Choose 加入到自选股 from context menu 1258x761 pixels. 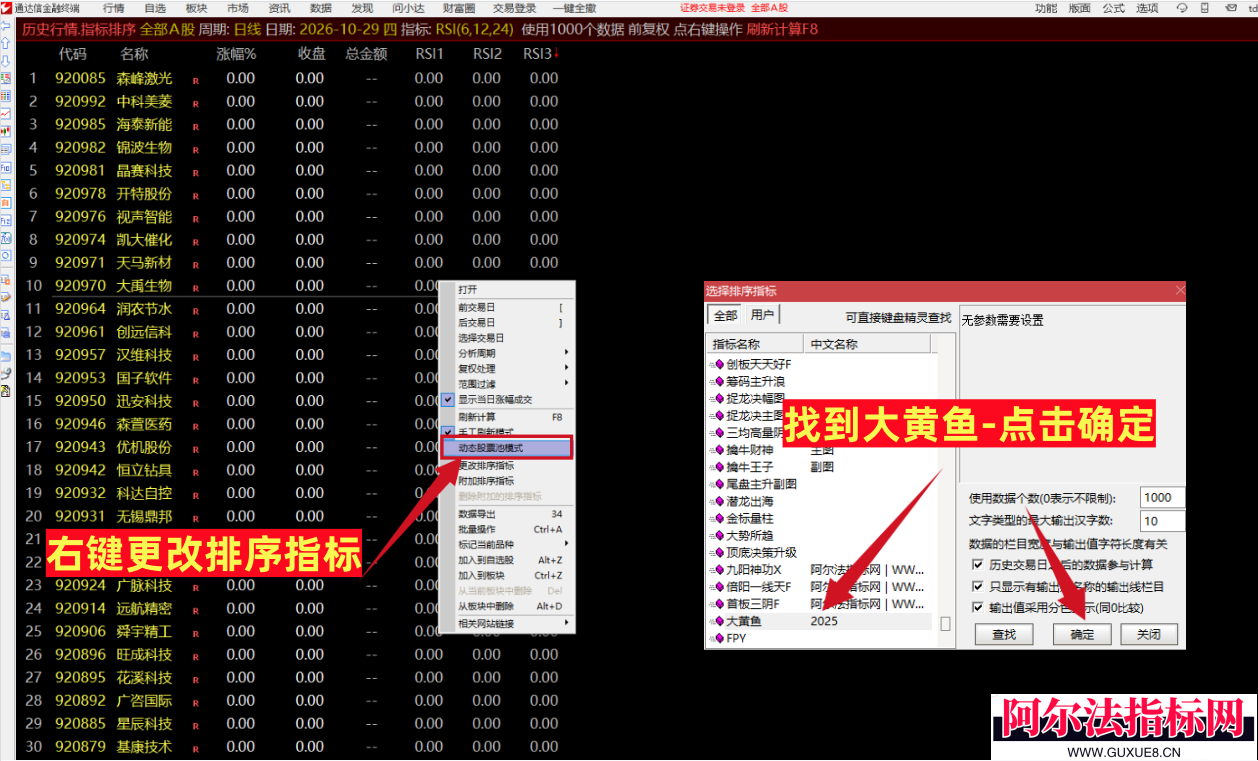pyautogui.click(x=508, y=560)
